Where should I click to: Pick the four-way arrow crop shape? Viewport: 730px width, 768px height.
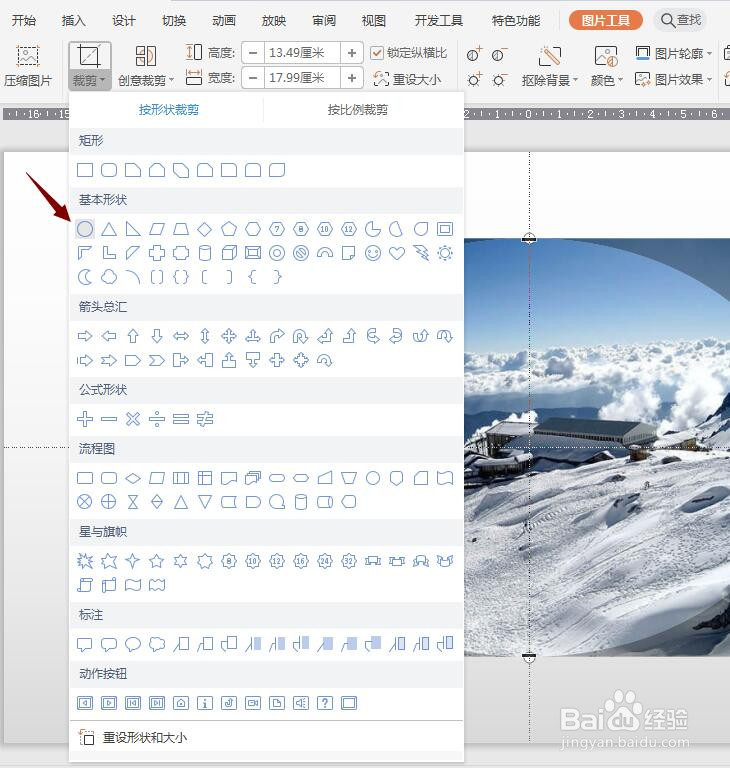(x=229, y=336)
